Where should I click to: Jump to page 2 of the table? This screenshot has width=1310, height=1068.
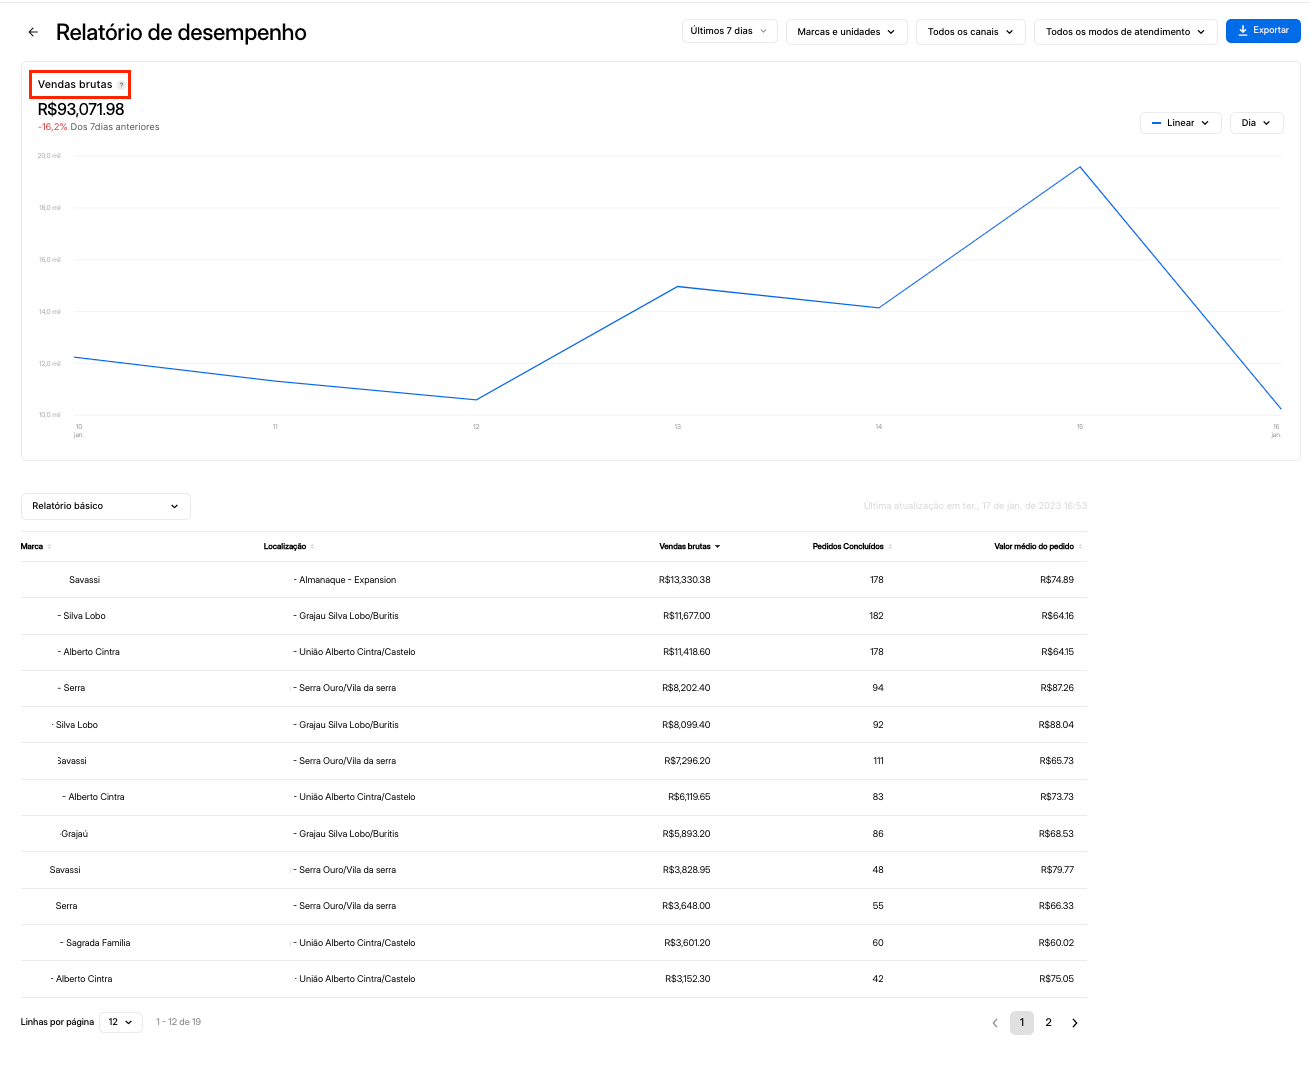(1048, 1023)
